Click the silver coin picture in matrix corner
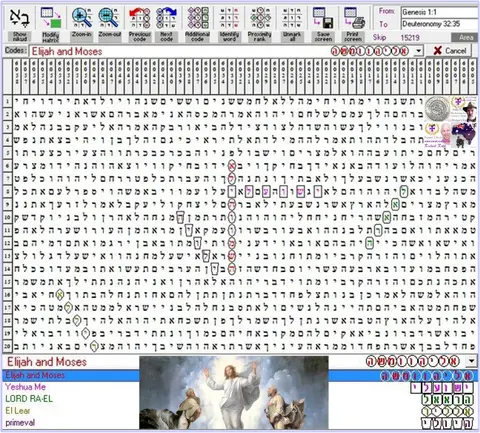Viewport: 480px width, 433px height. 437,108
